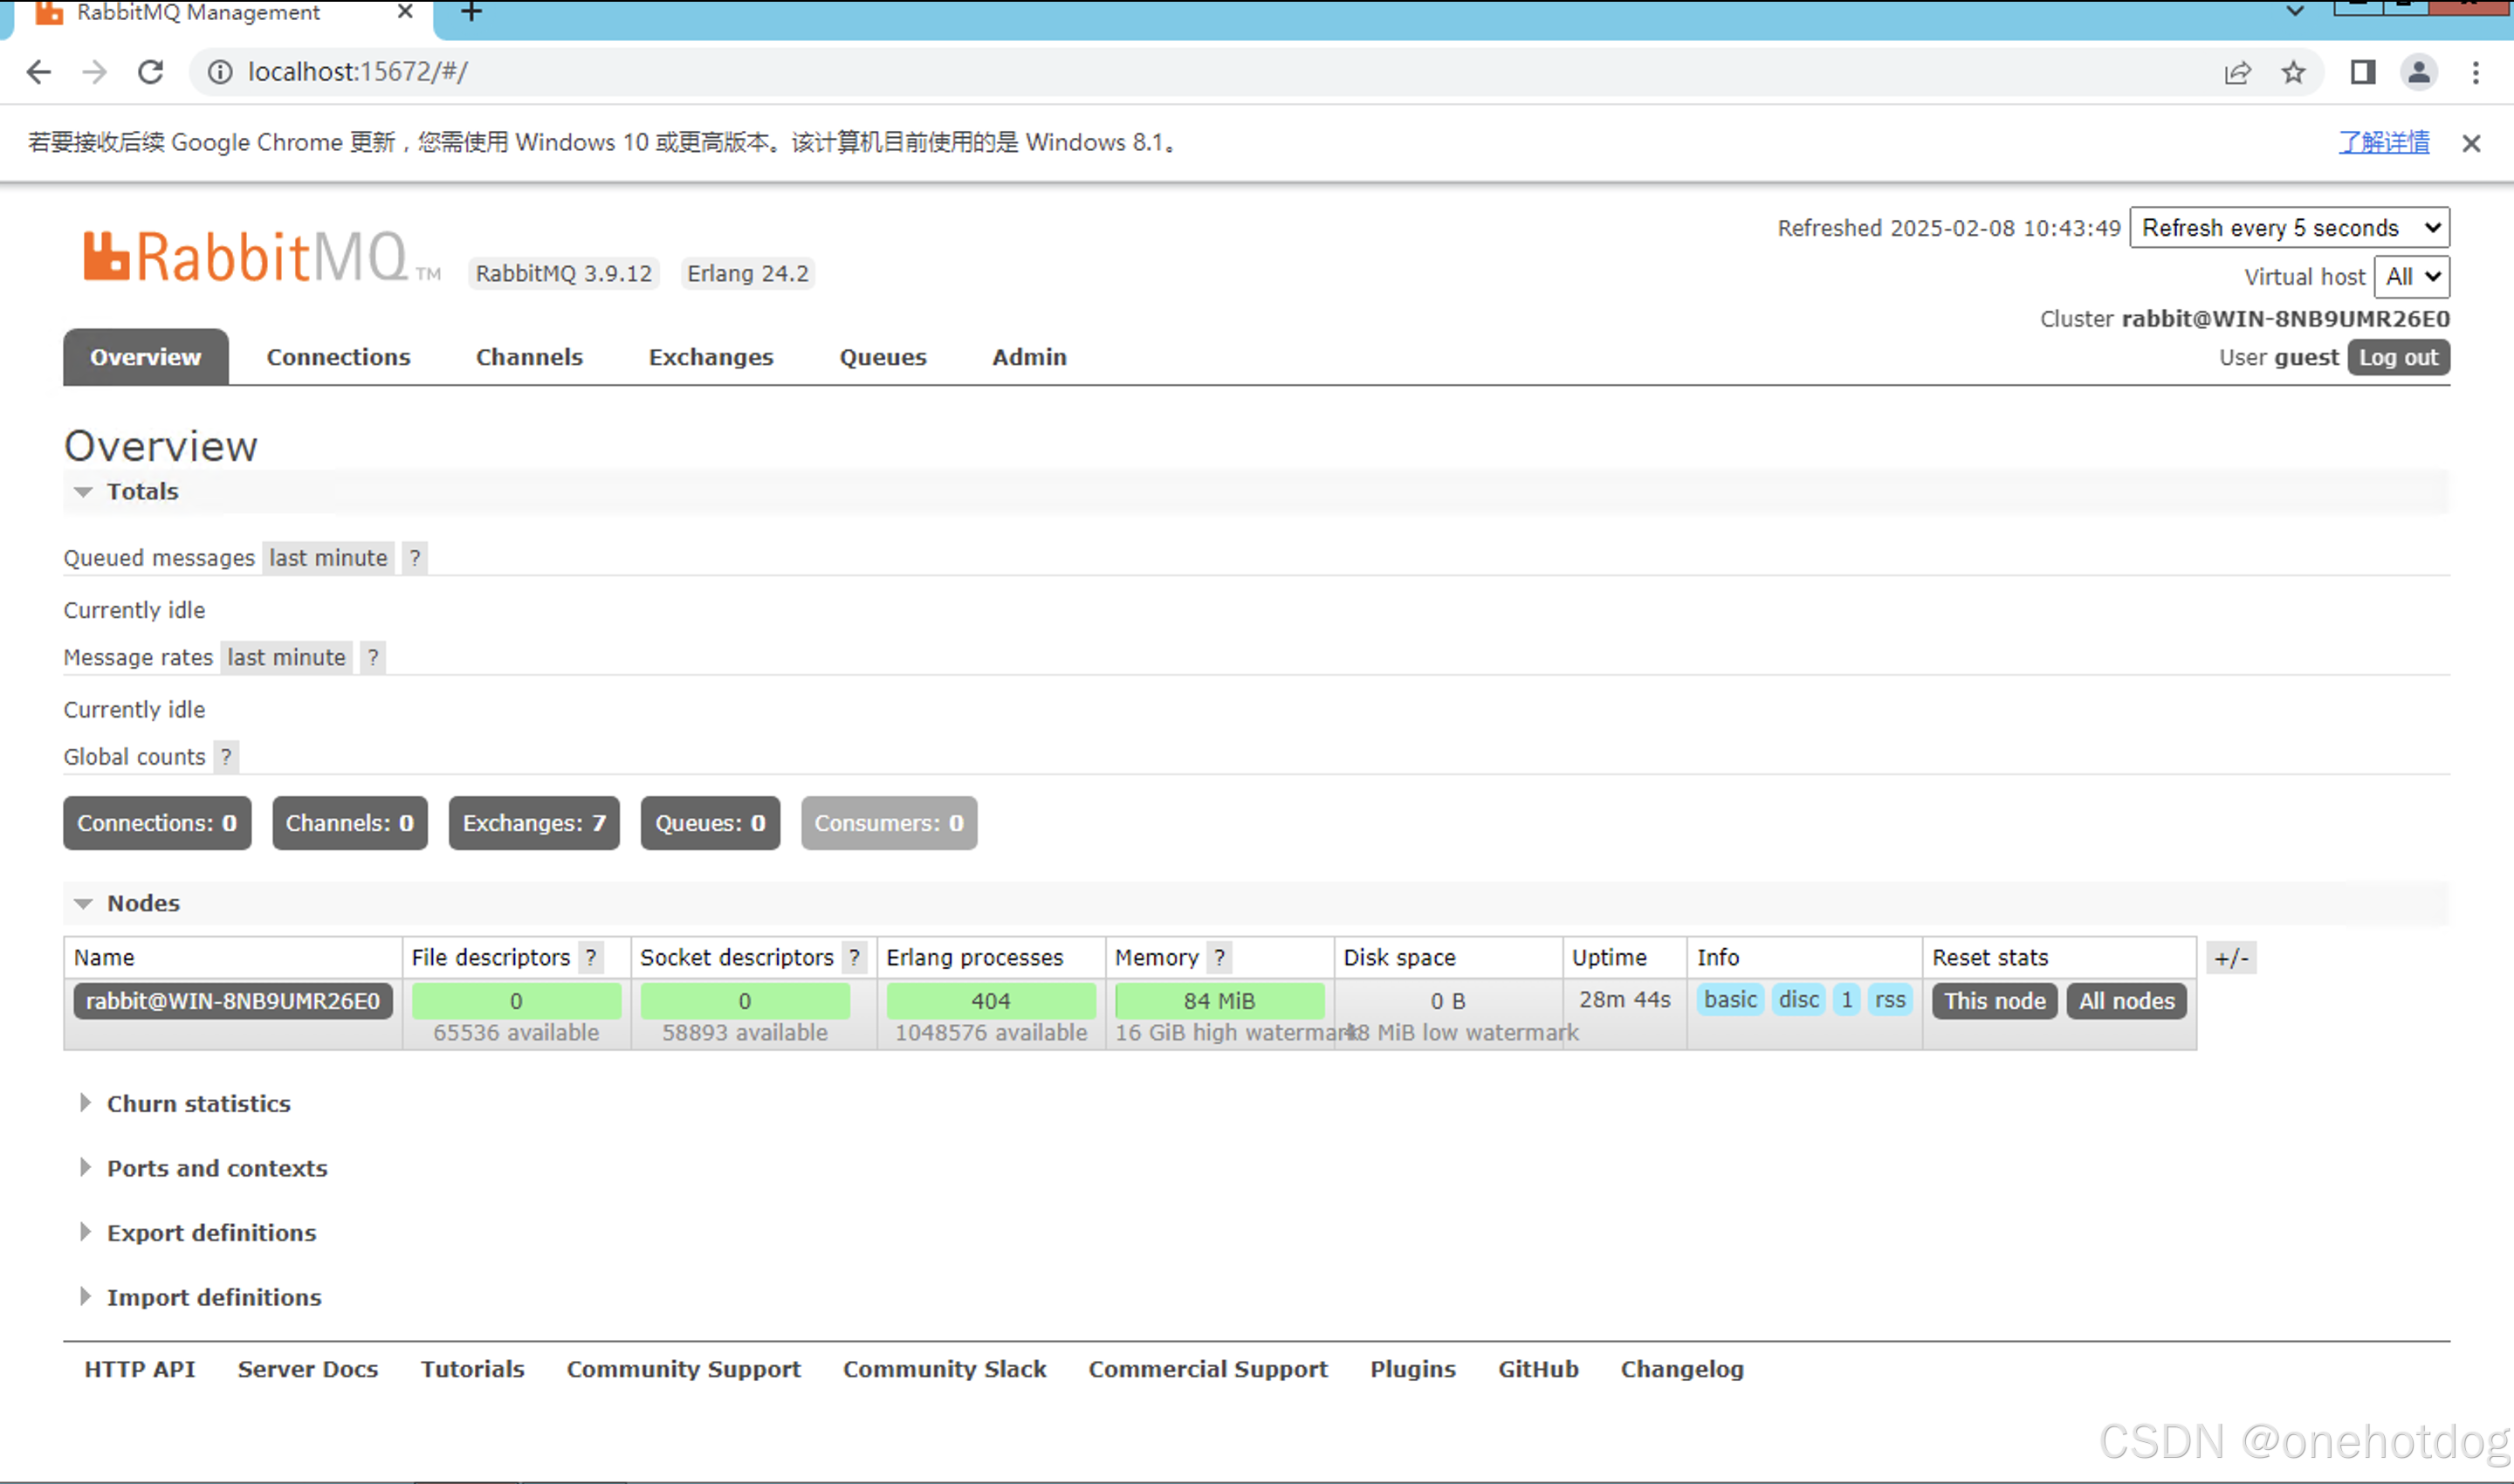The width and height of the screenshot is (2514, 1484).
Task: Open the refresh interval dropdown
Action: pyautogui.click(x=2289, y=227)
